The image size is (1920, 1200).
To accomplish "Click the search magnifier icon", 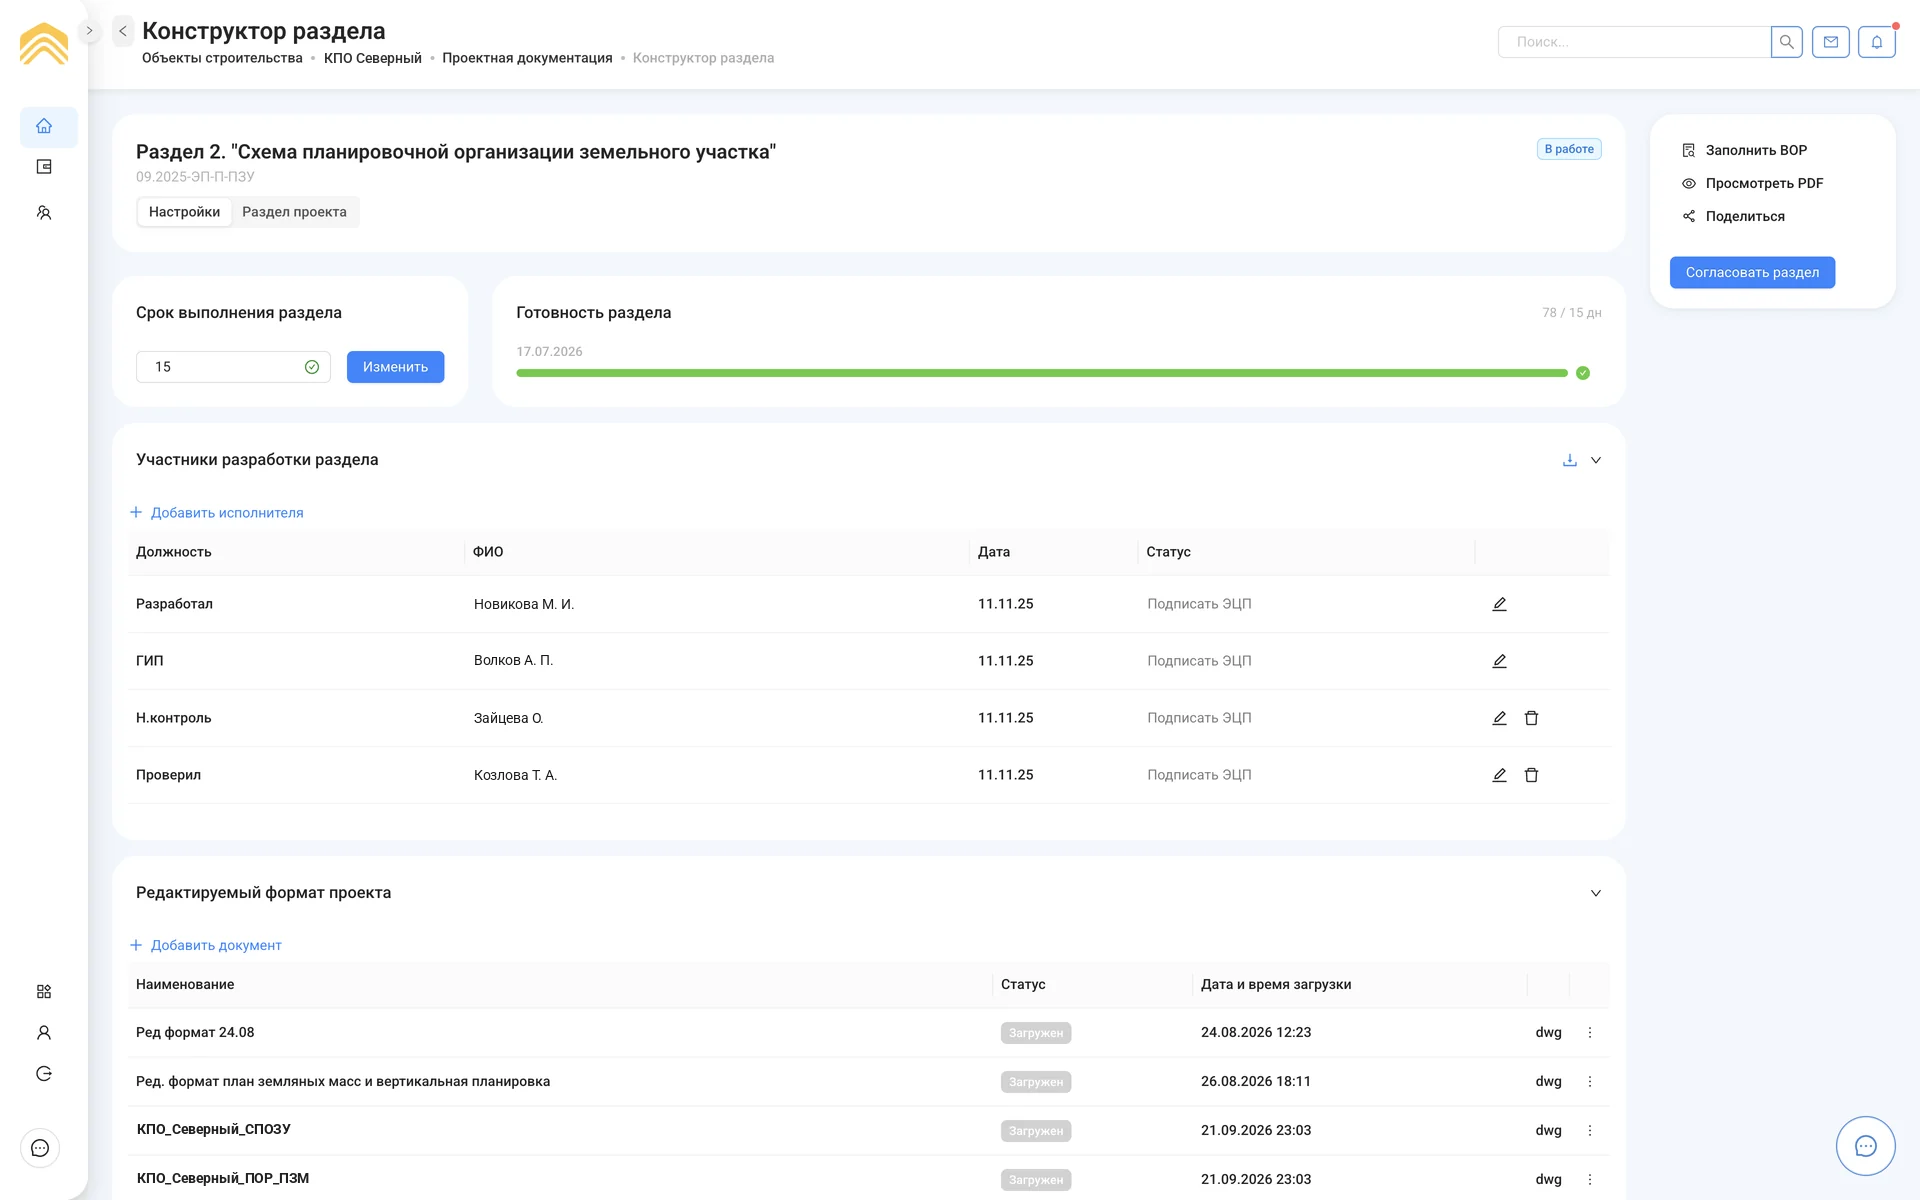I will coord(1786,42).
